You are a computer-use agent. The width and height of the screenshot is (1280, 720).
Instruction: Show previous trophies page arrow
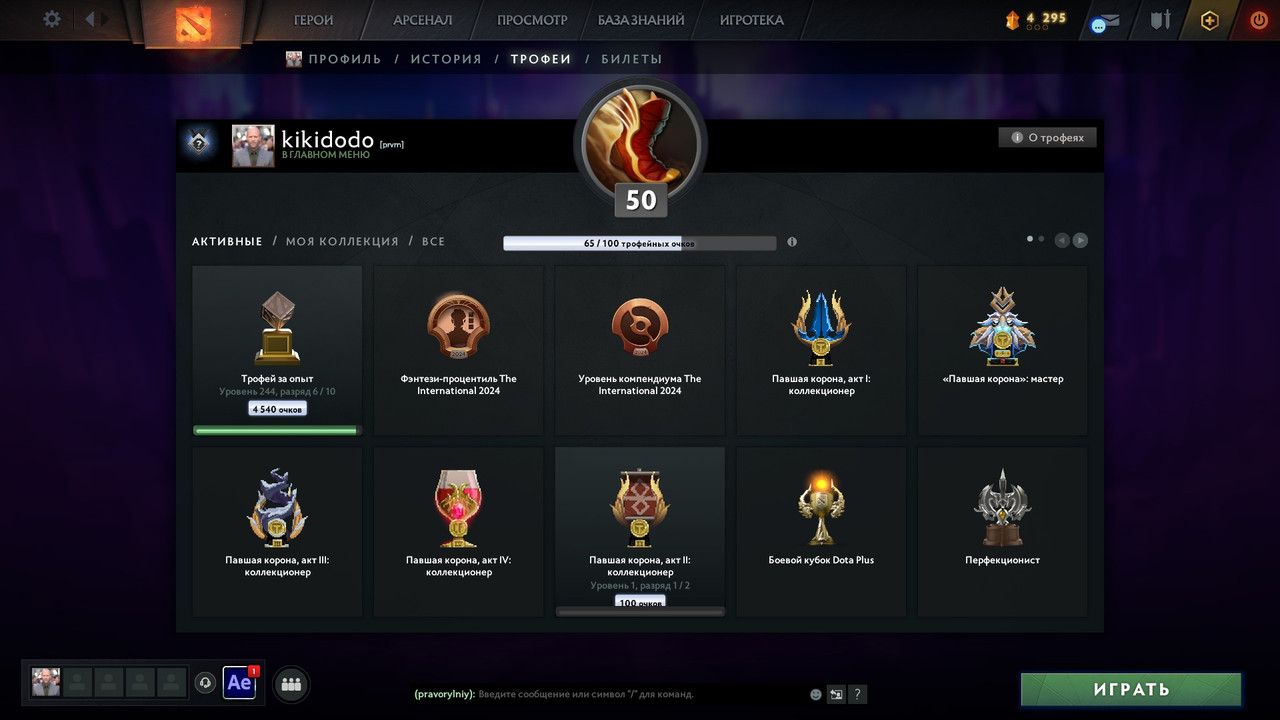coord(1062,240)
